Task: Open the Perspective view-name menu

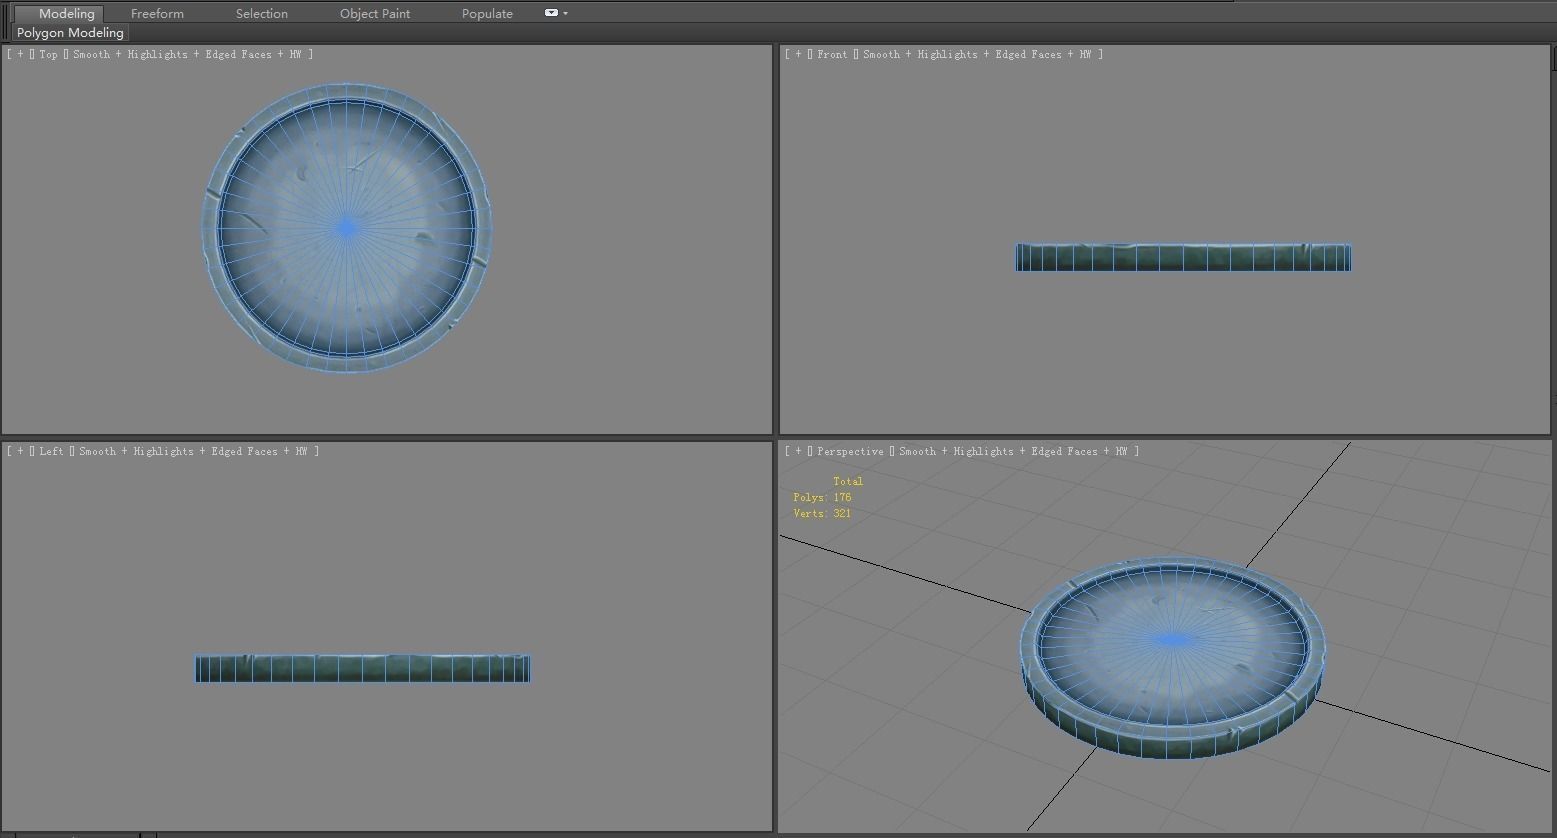Action: [x=850, y=451]
